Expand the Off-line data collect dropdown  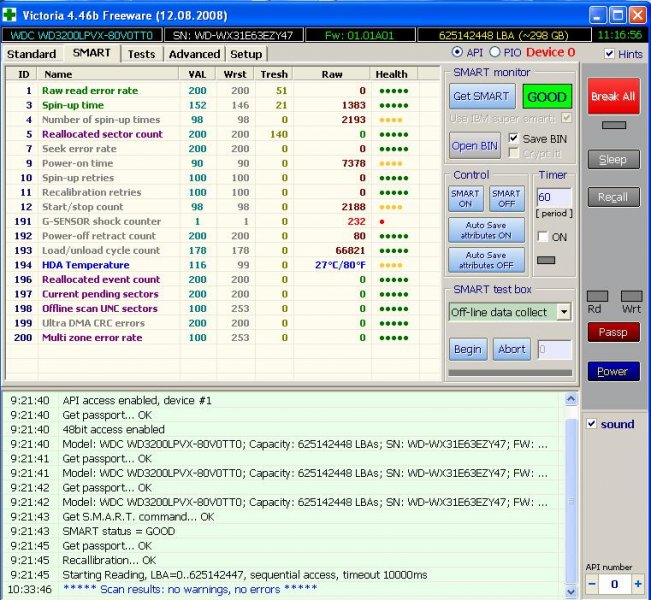[563, 312]
